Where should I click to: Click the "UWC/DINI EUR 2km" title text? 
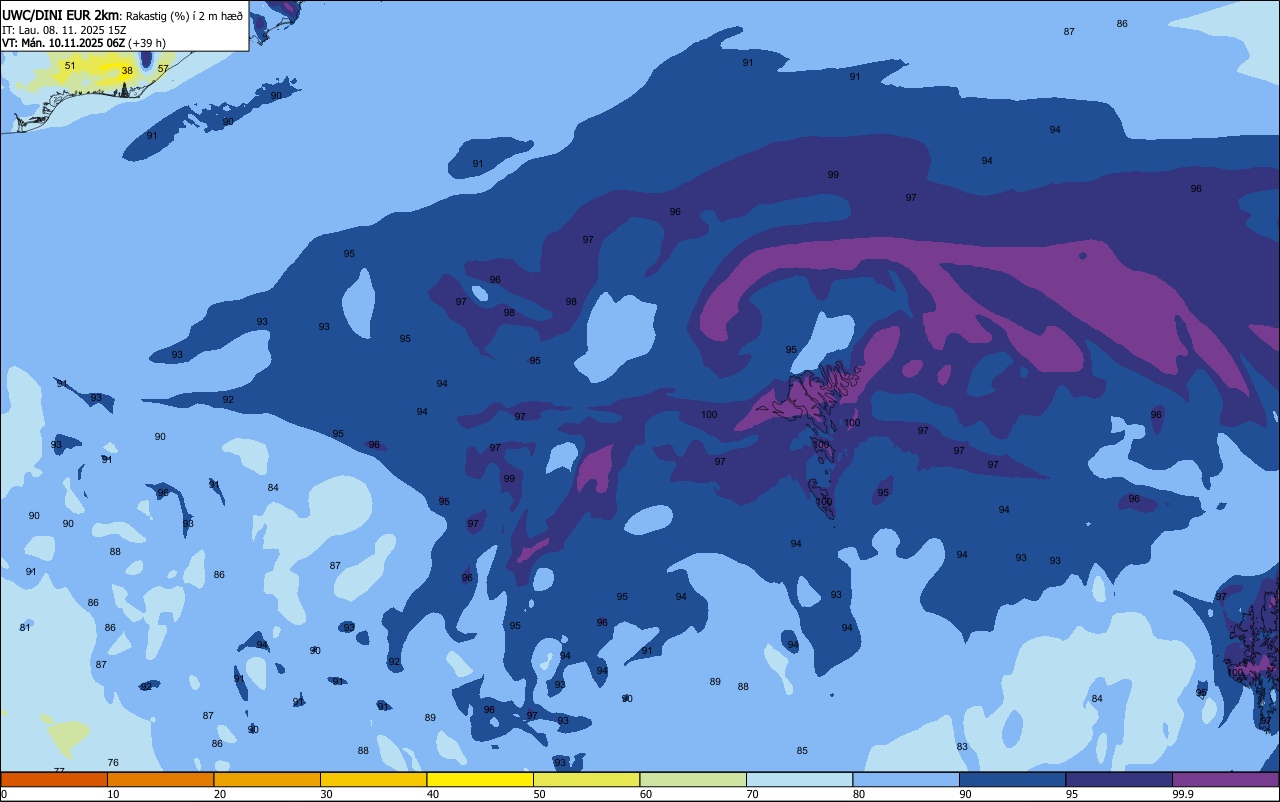(60, 14)
